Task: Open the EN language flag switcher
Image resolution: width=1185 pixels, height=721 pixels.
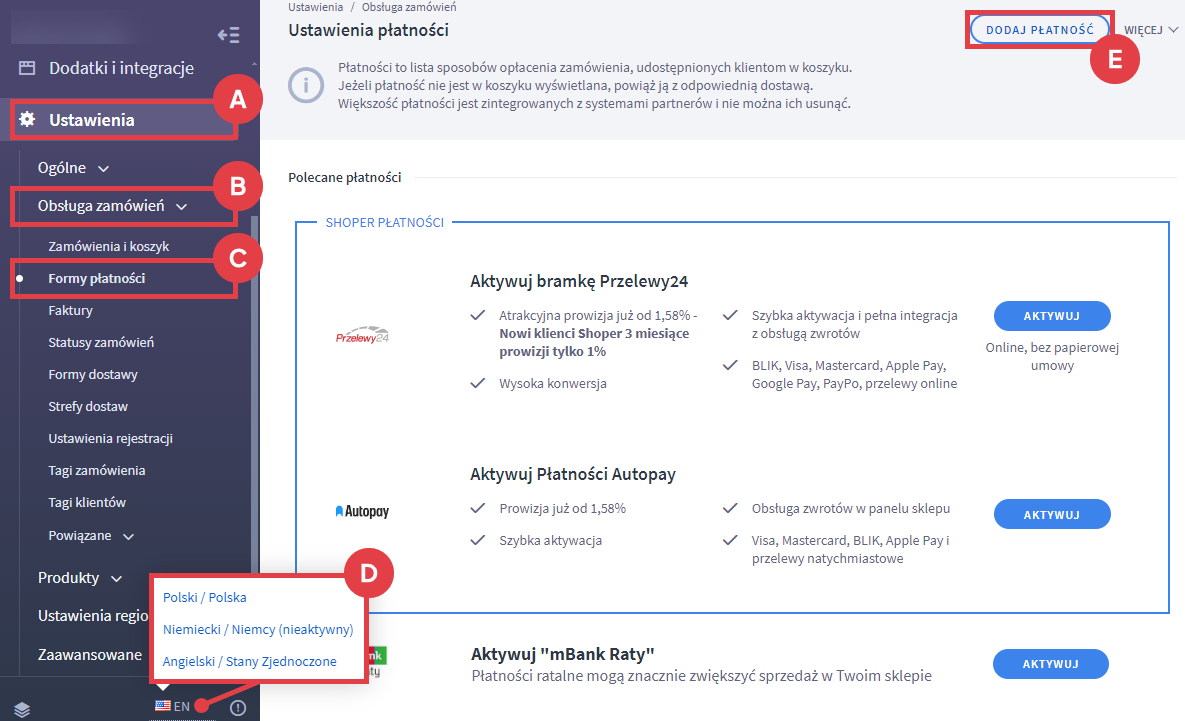Action: (172, 706)
